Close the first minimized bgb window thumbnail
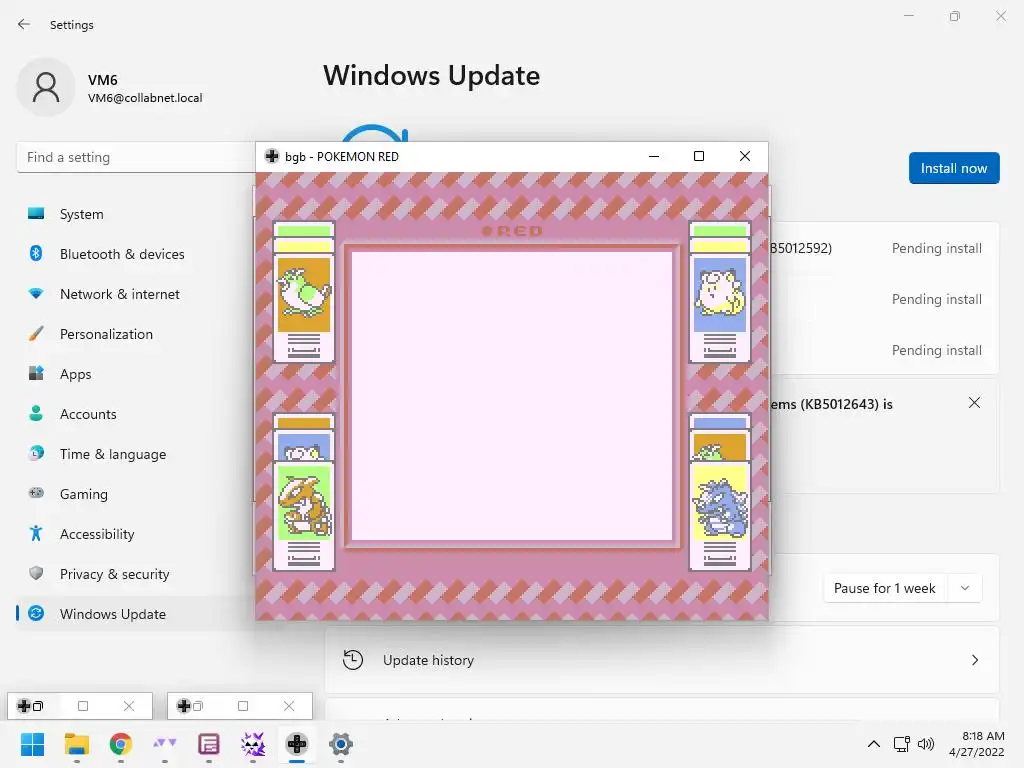 pyautogui.click(x=129, y=706)
